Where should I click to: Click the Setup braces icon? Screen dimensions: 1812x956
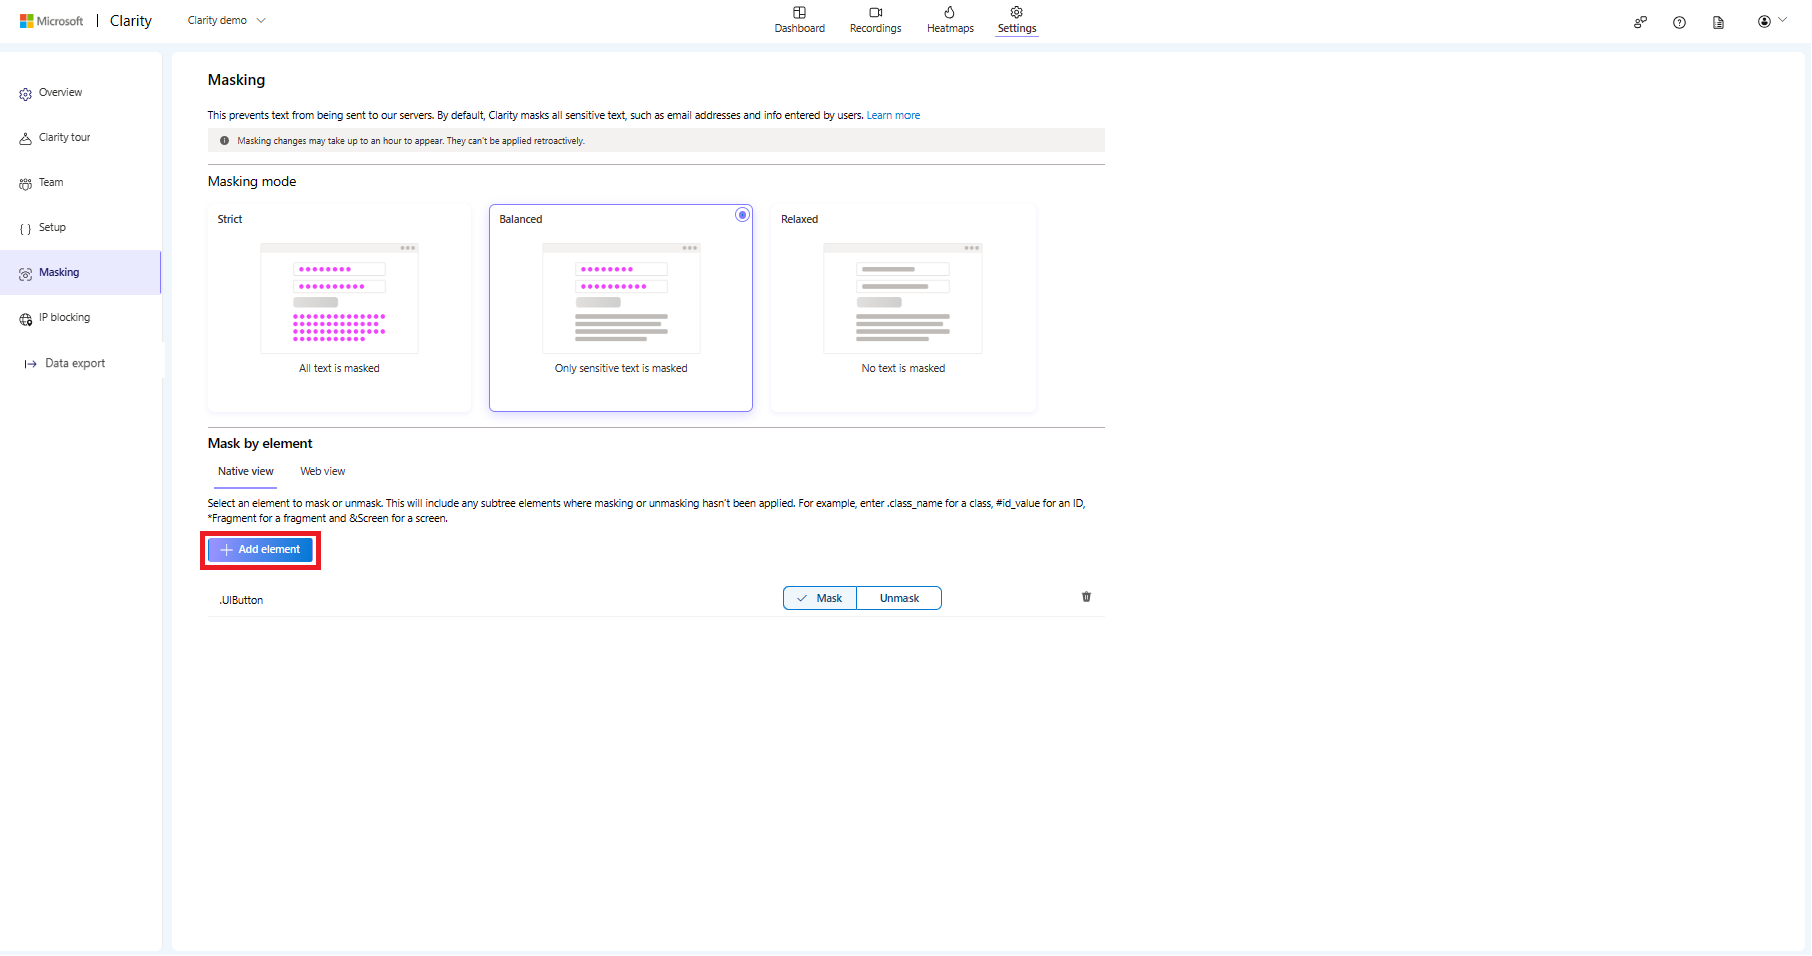[25, 229]
